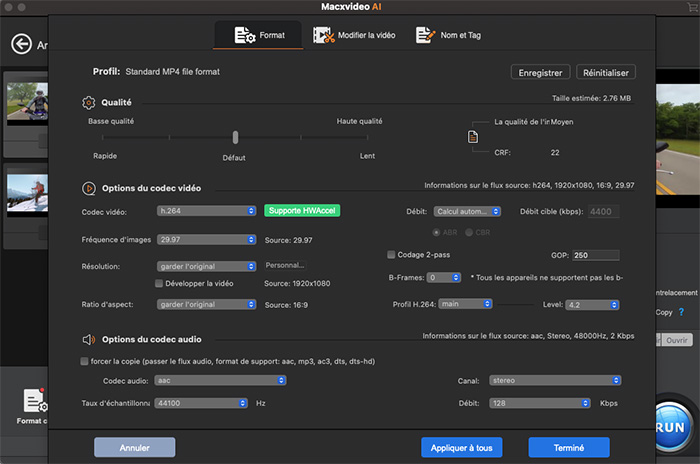Click the Basse qualité label

pos(111,121)
